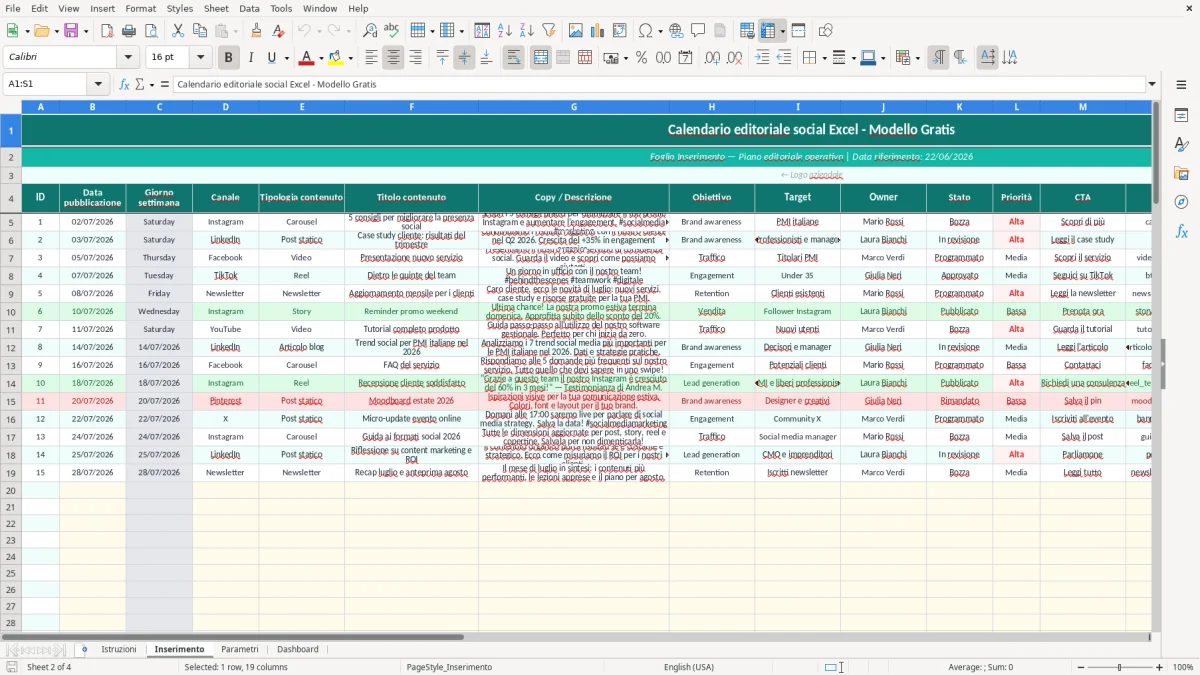Toggle Underline formatting

[272, 58]
